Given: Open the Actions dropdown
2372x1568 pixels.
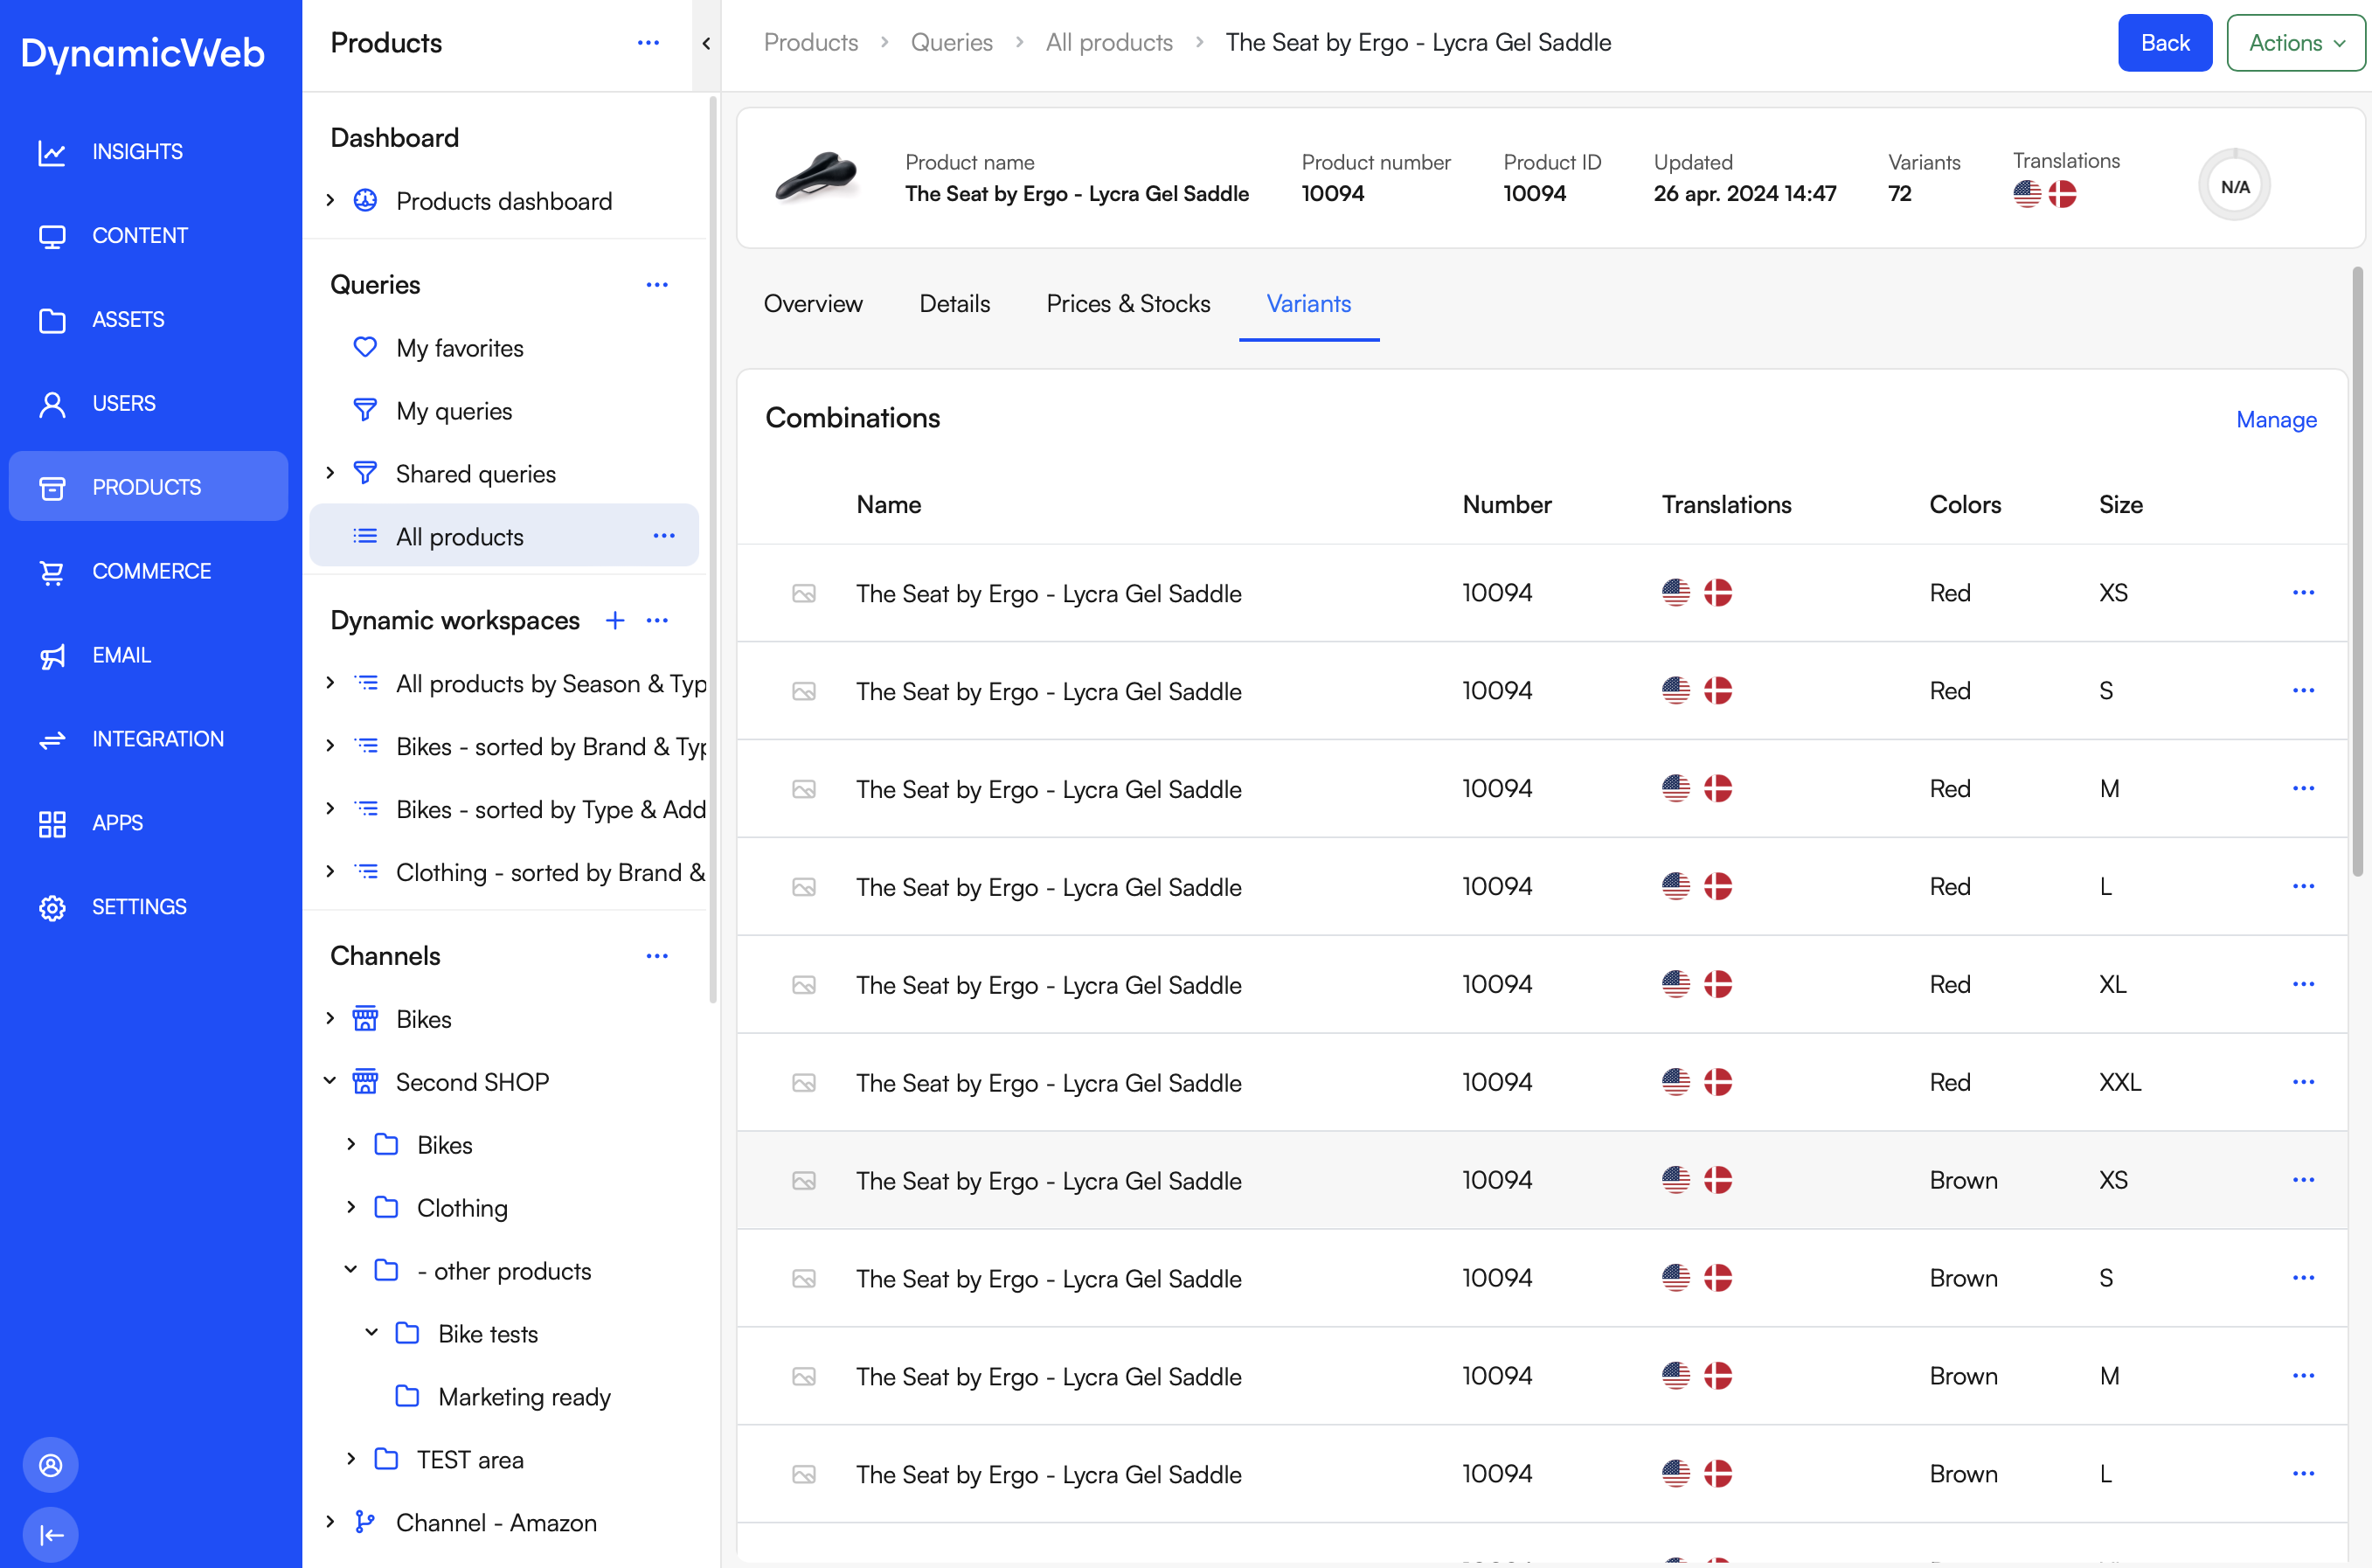Looking at the screenshot, I should [2295, 43].
